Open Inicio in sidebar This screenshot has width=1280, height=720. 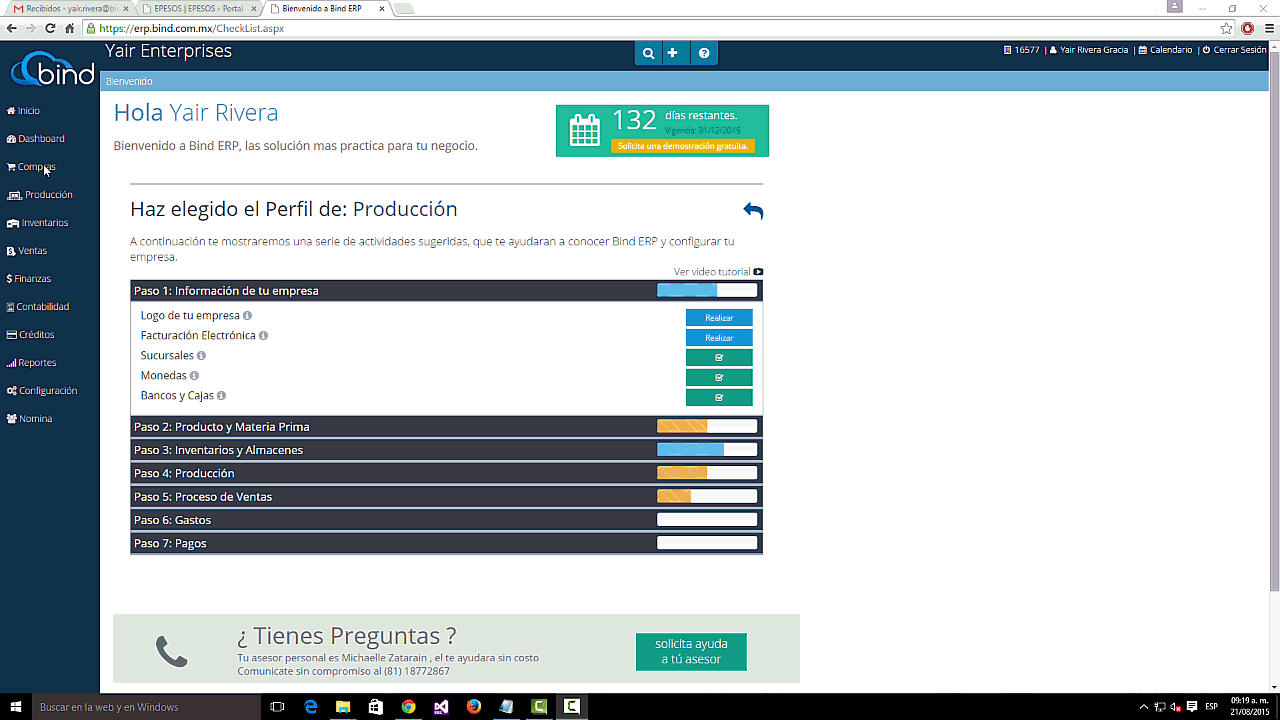(23, 111)
